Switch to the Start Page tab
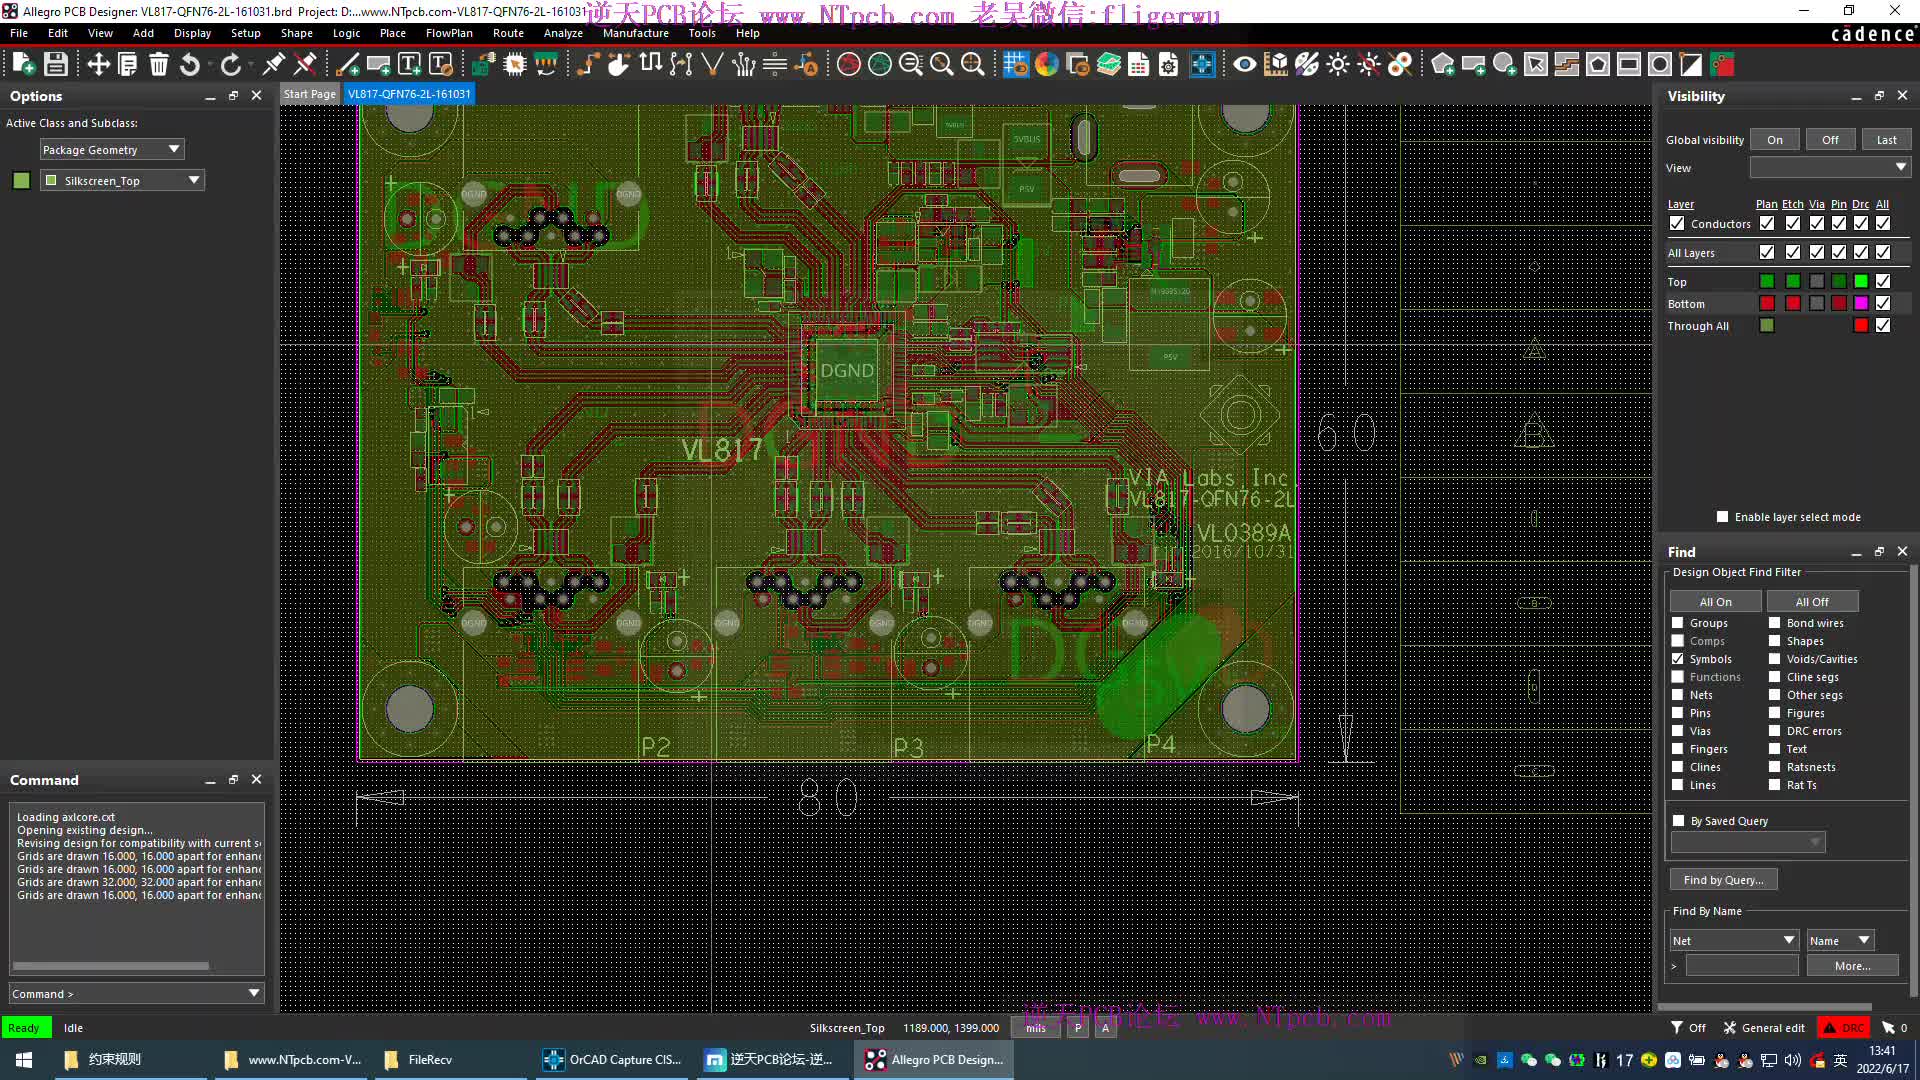The height and width of the screenshot is (1080, 1920). coord(310,94)
